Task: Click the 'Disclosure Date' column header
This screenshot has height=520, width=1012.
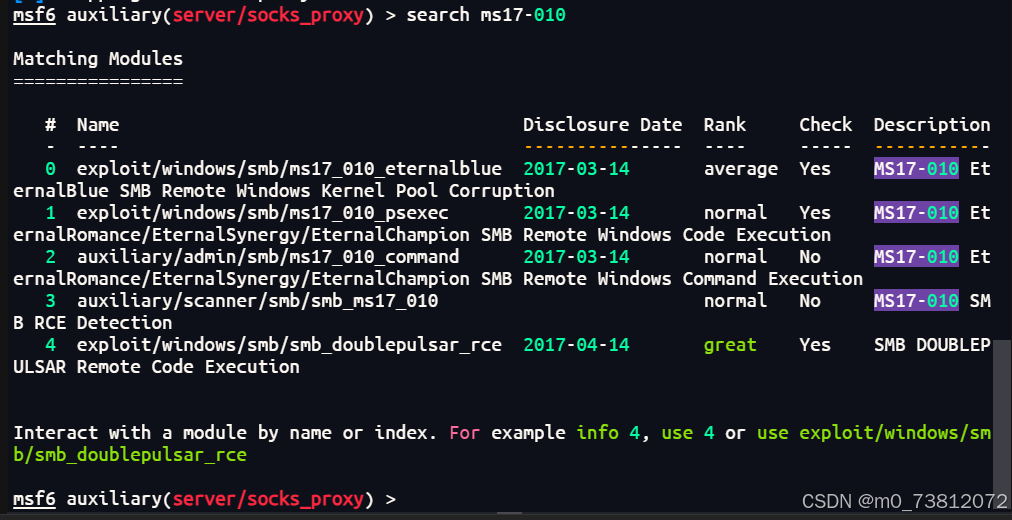Action: pos(602,125)
